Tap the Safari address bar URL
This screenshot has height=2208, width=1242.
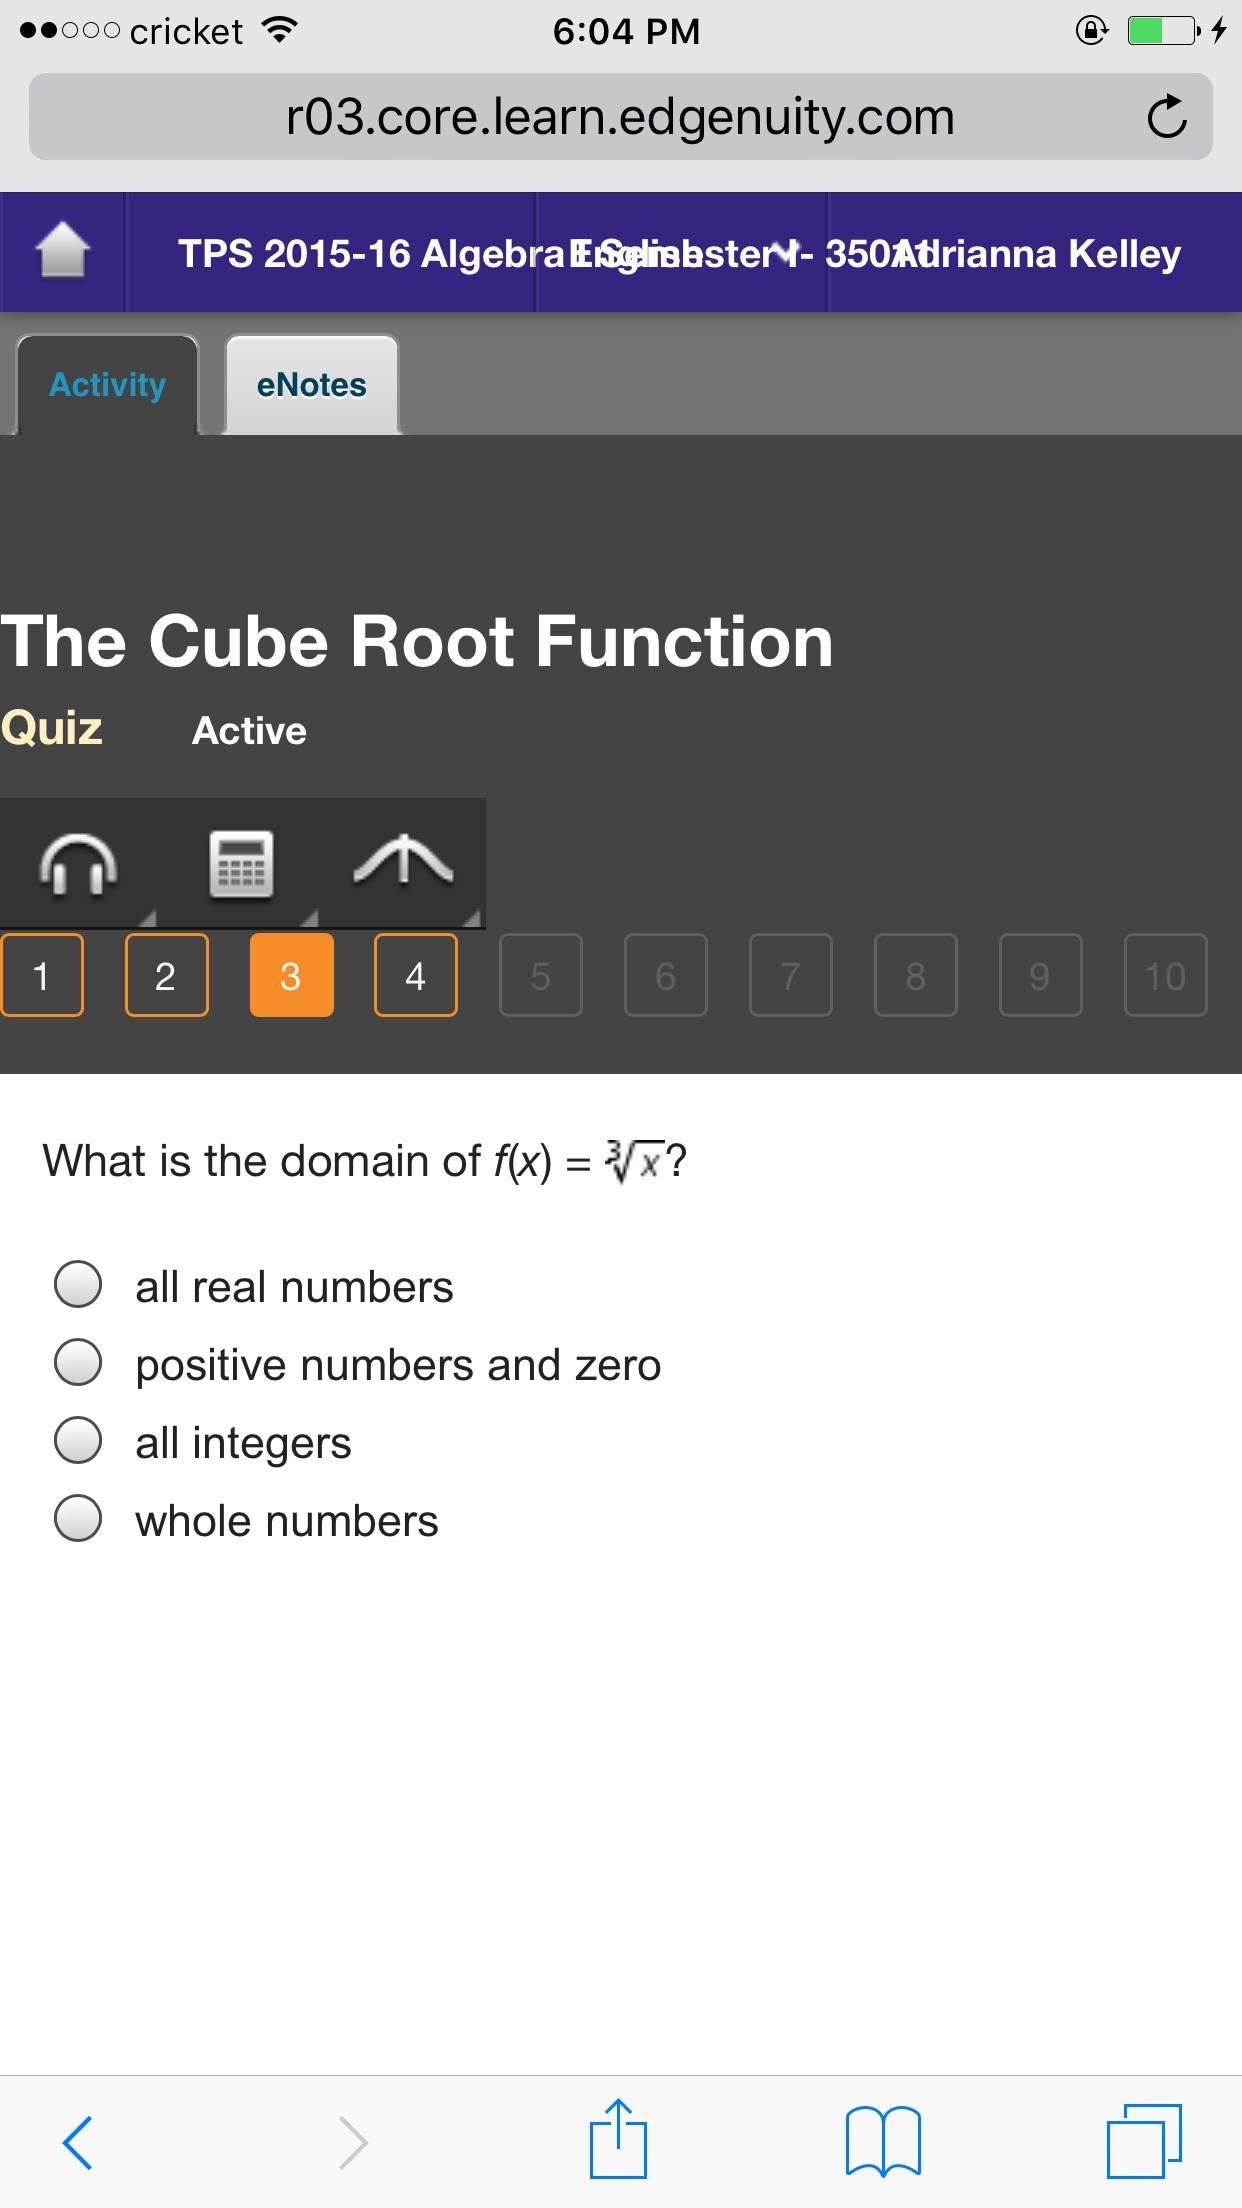tap(620, 117)
